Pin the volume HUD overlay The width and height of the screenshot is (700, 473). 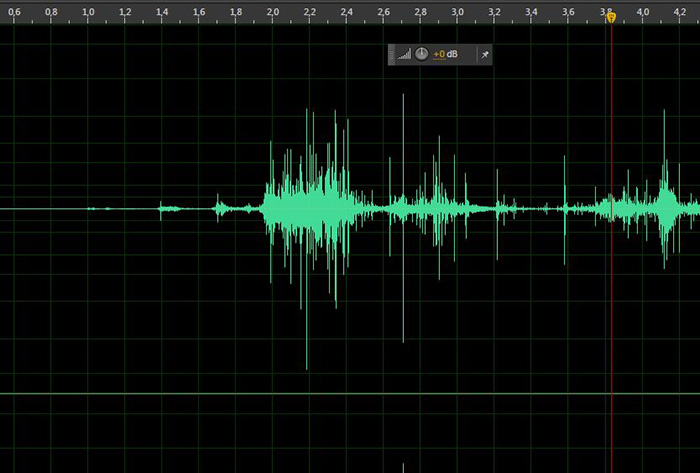[x=485, y=55]
